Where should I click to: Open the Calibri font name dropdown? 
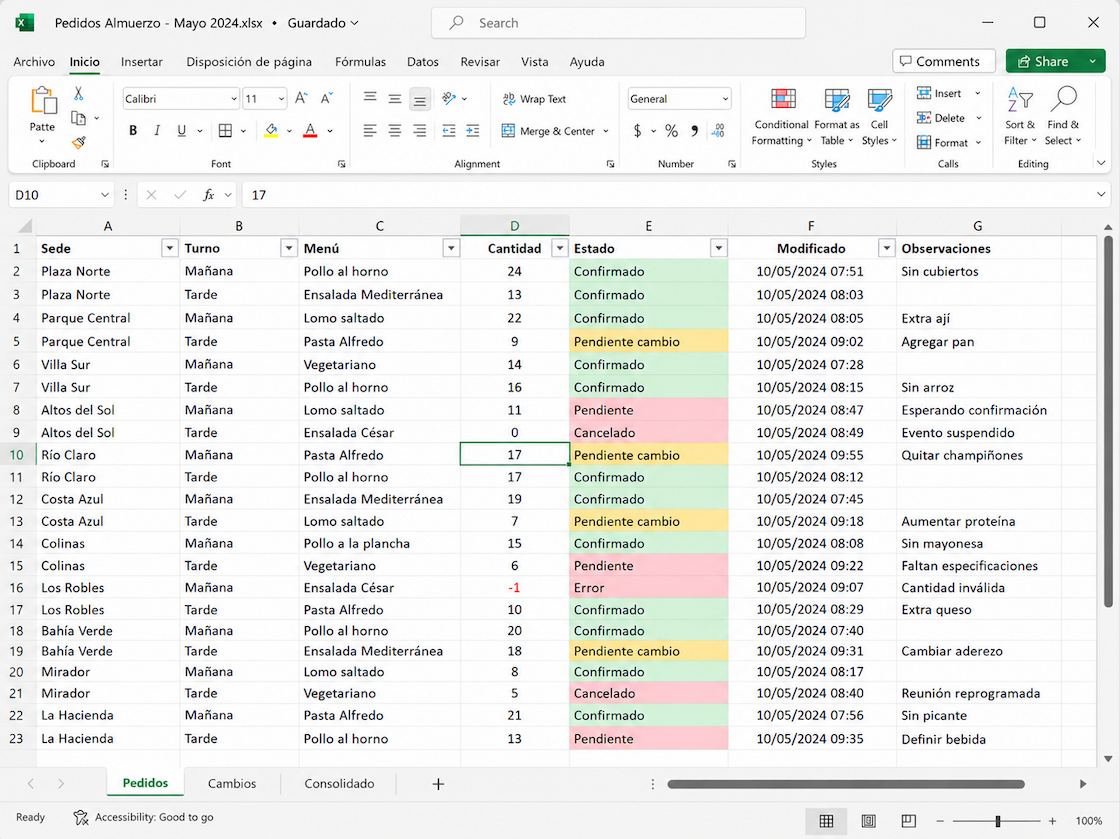click(x=234, y=99)
